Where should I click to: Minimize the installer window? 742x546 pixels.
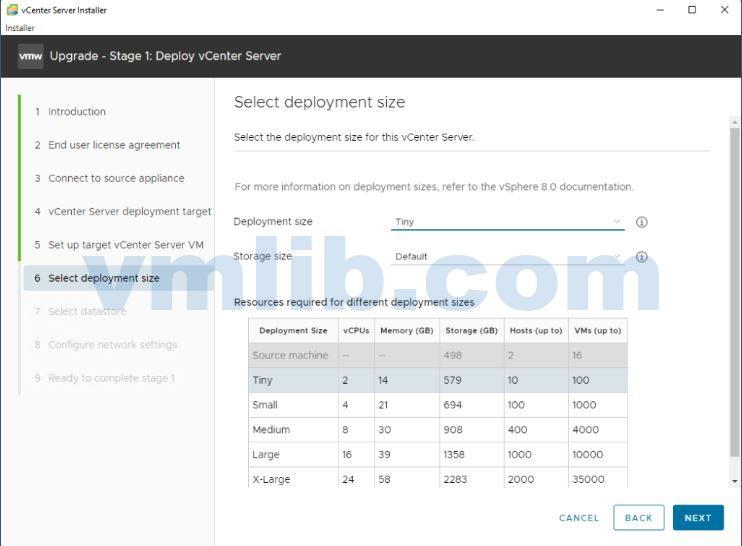pyautogui.click(x=660, y=10)
